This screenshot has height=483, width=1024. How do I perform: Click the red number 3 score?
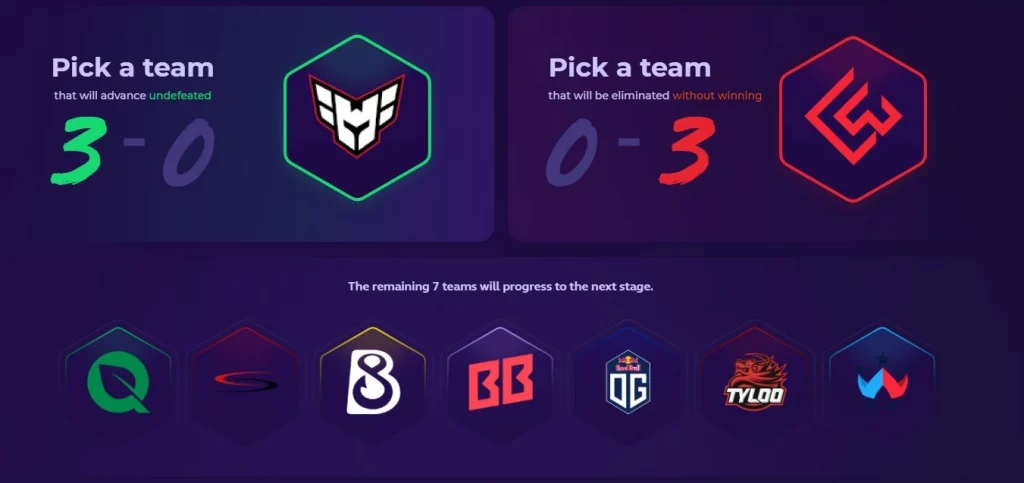(686, 151)
